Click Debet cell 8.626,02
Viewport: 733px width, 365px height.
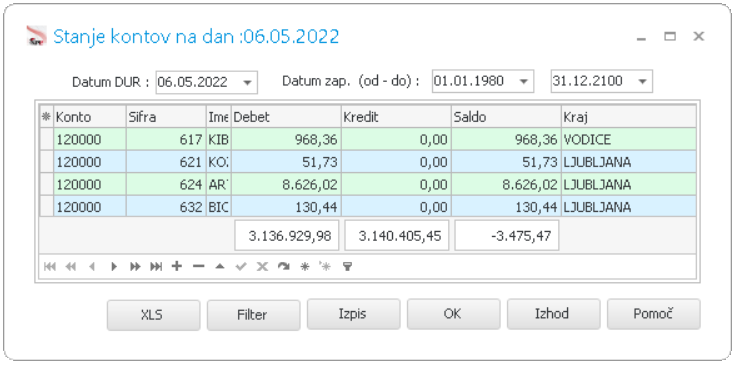tap(286, 184)
